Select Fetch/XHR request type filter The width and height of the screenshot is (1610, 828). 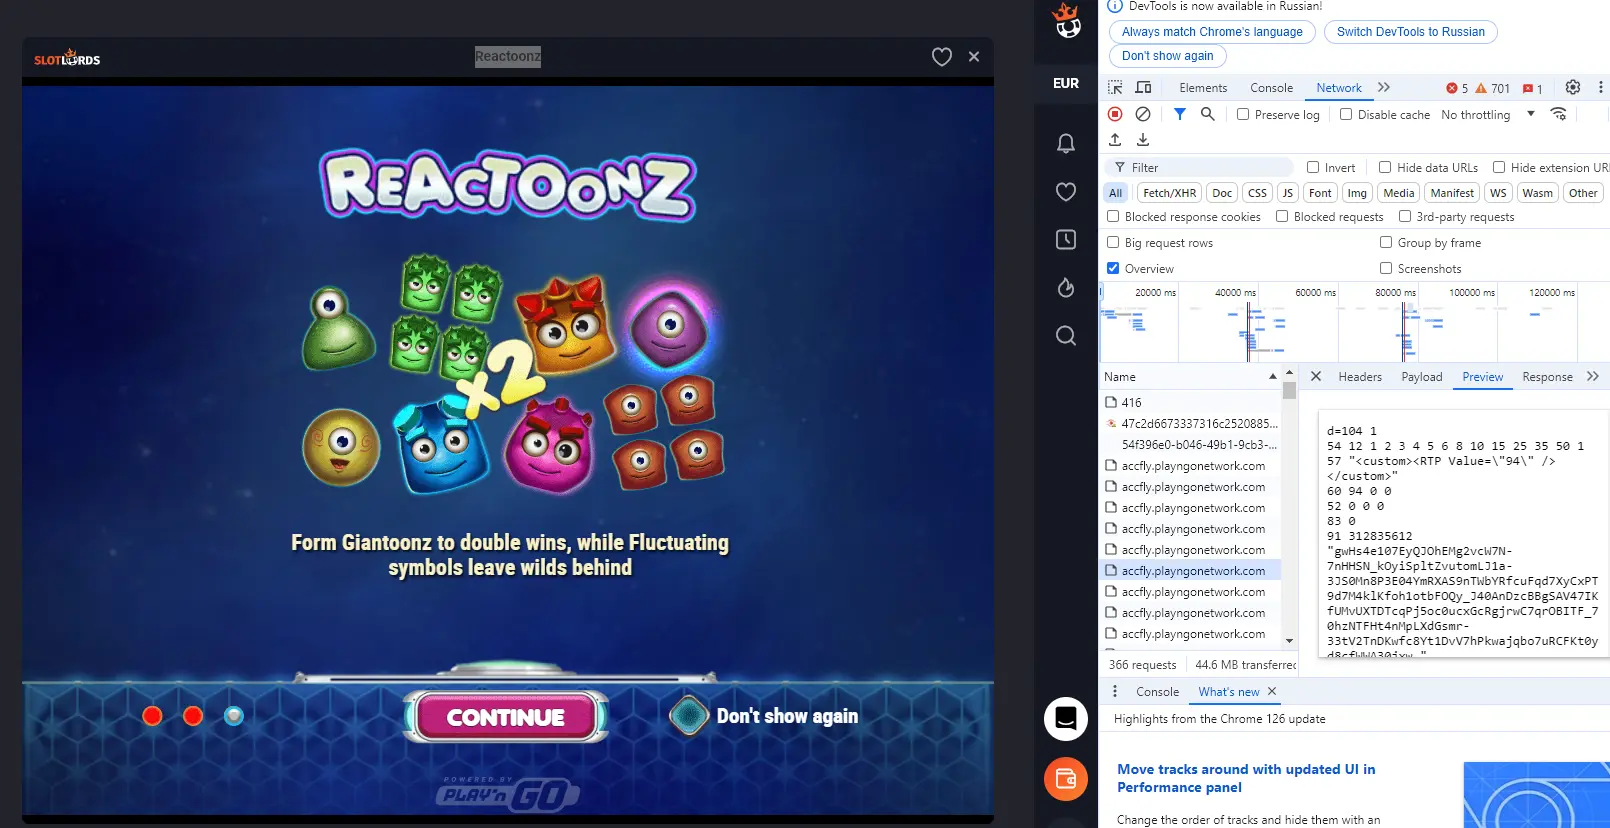1169,193
